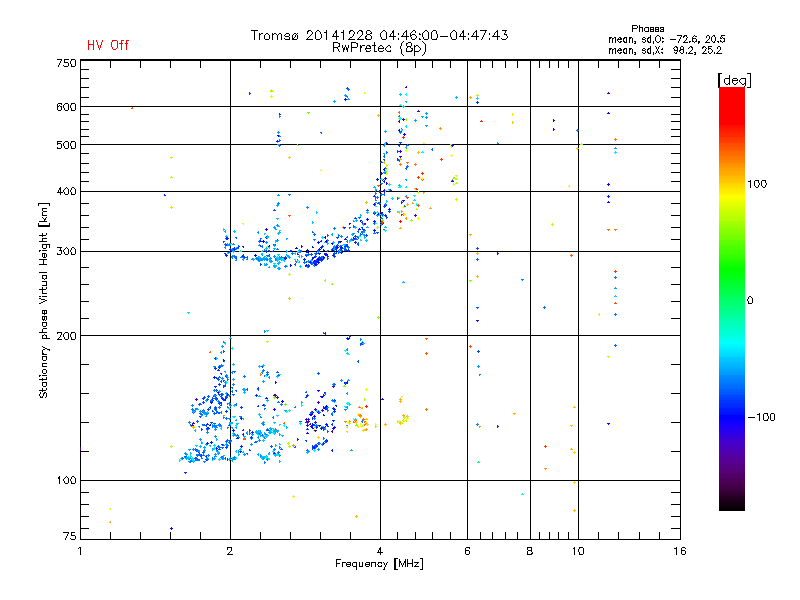
Task: Select the 'mean, sd,O: -72.6, 20.5' line
Action: point(666,39)
